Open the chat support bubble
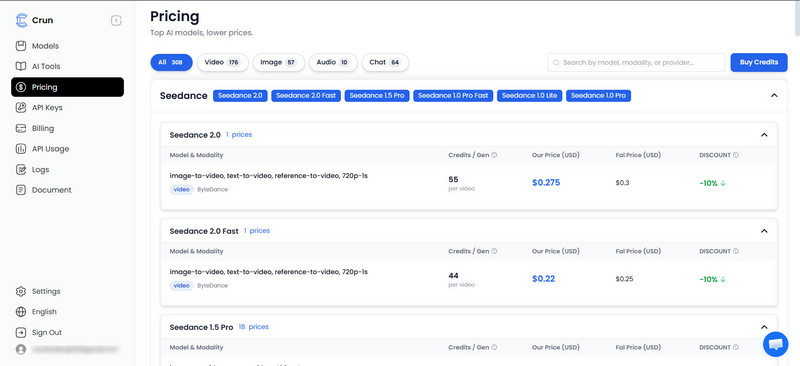This screenshot has height=366, width=800. 776,344
